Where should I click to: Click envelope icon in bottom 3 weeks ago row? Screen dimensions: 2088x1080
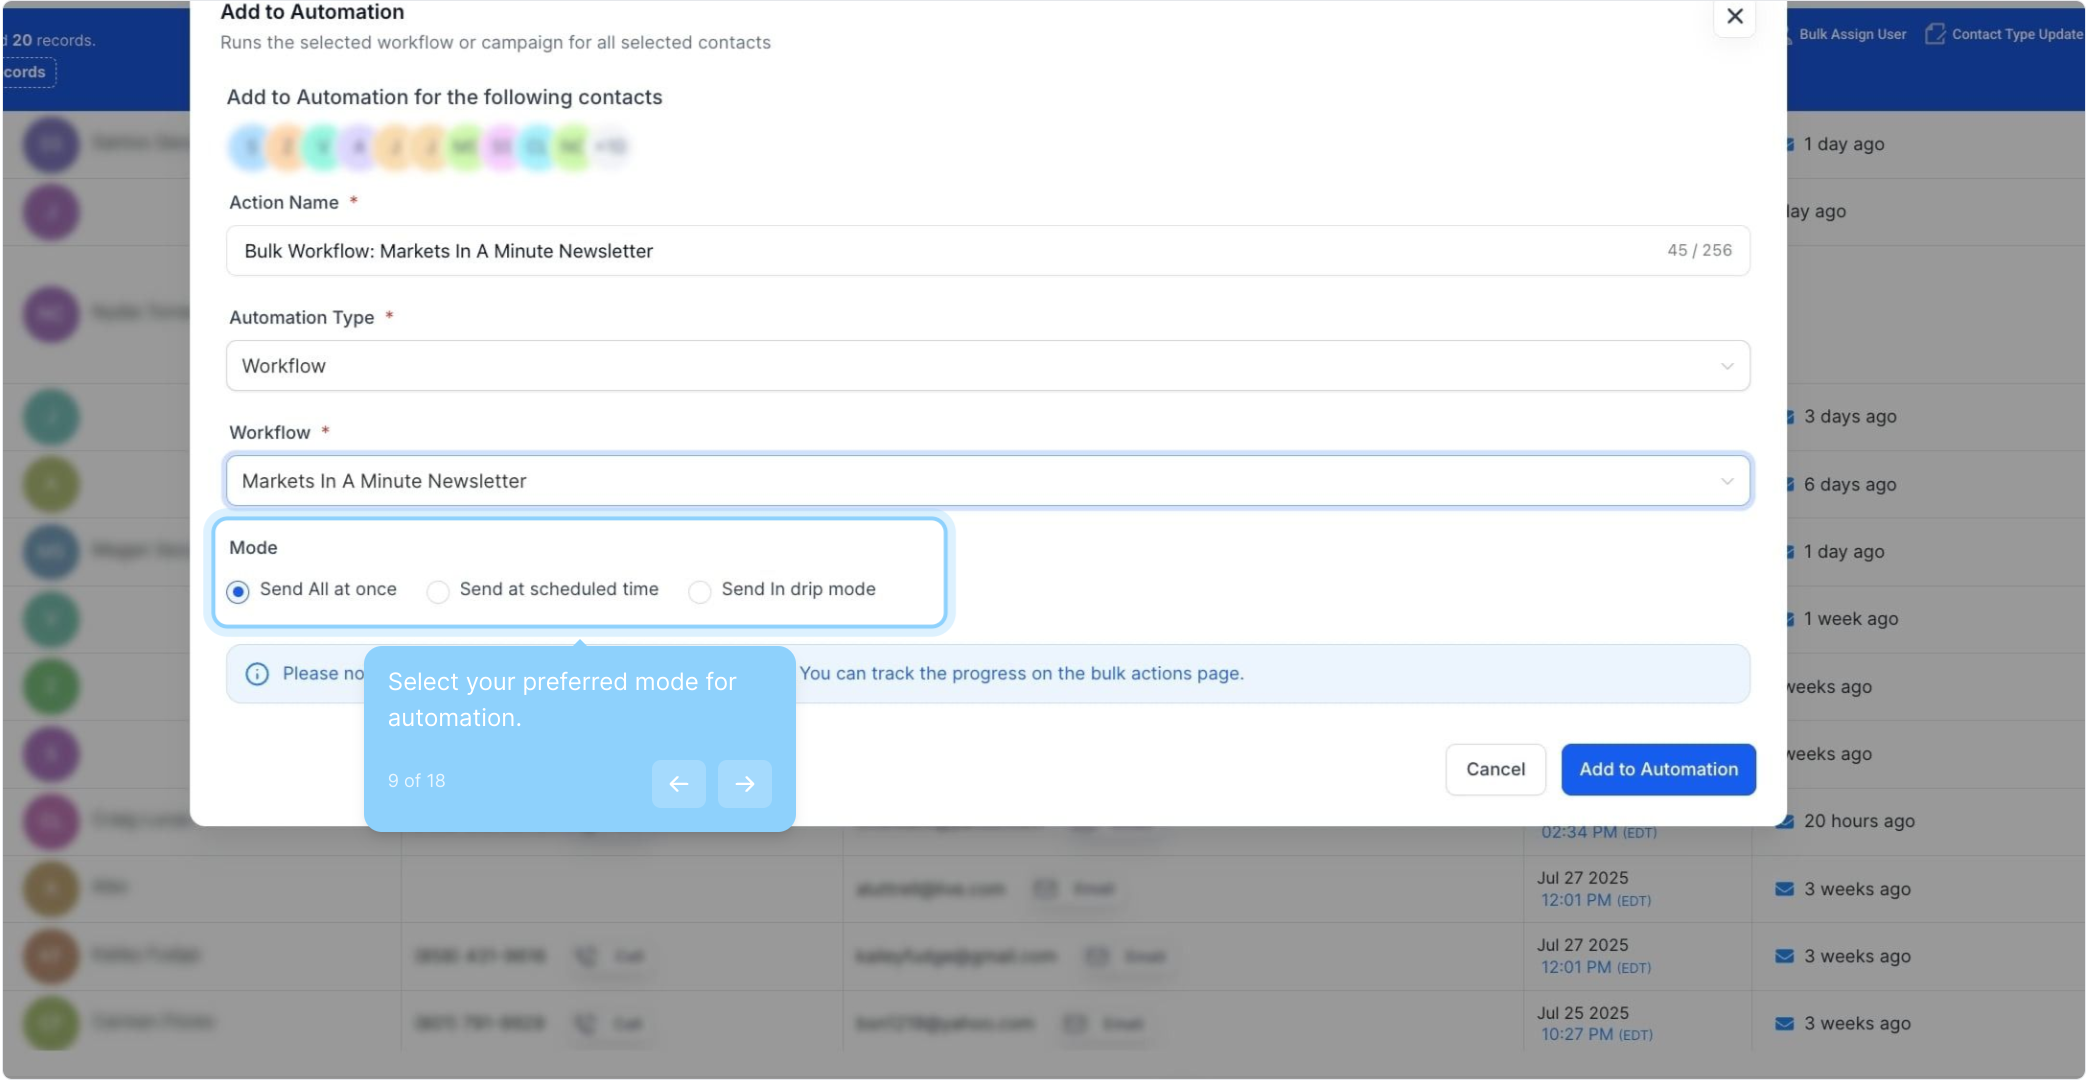pos(1784,1023)
